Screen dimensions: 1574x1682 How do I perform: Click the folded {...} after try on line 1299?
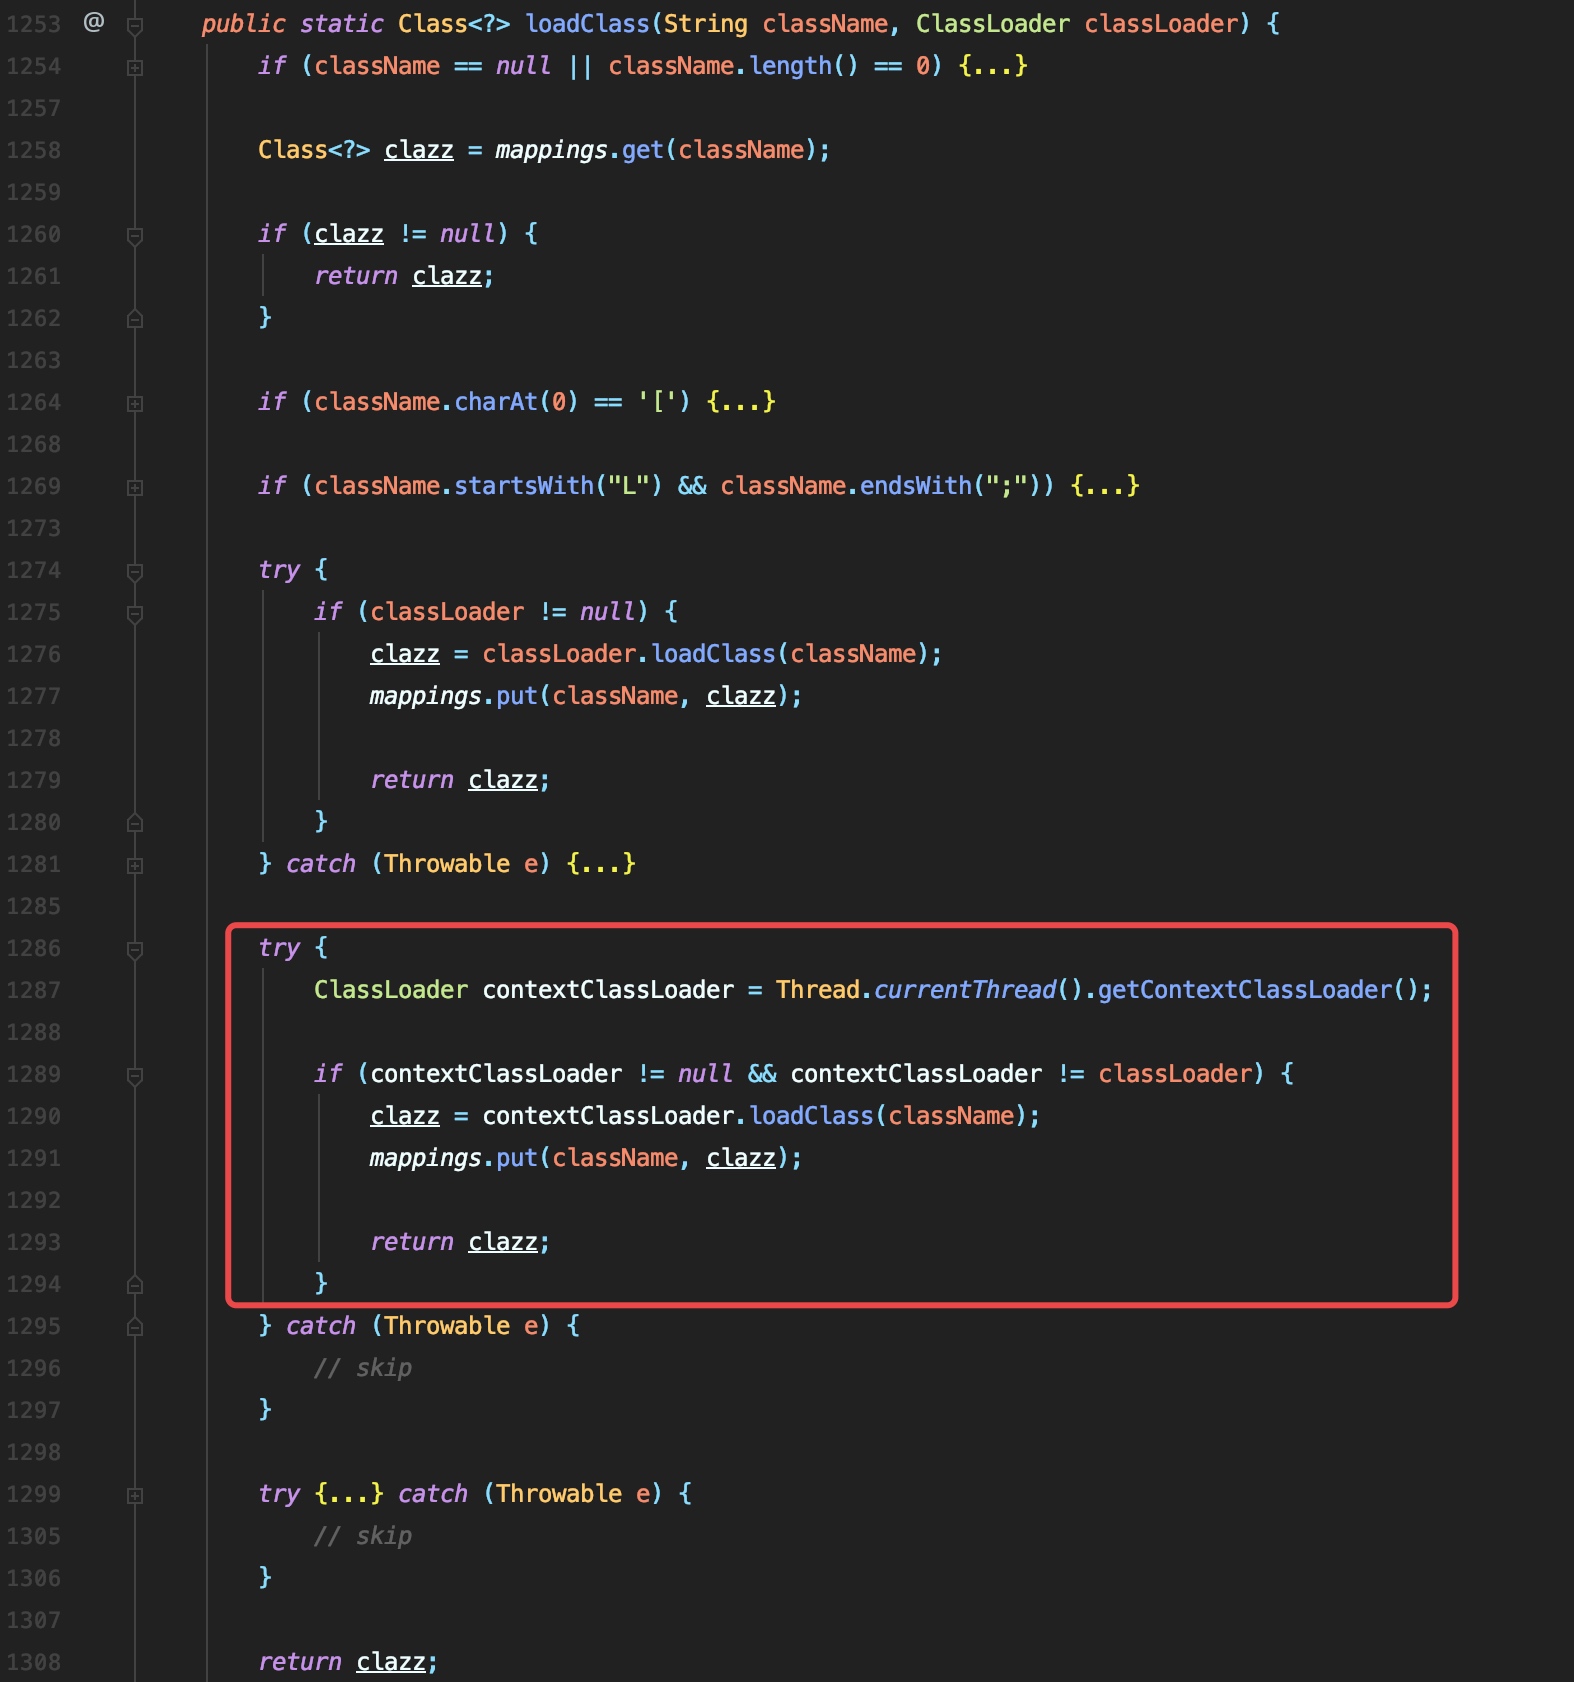[349, 1494]
